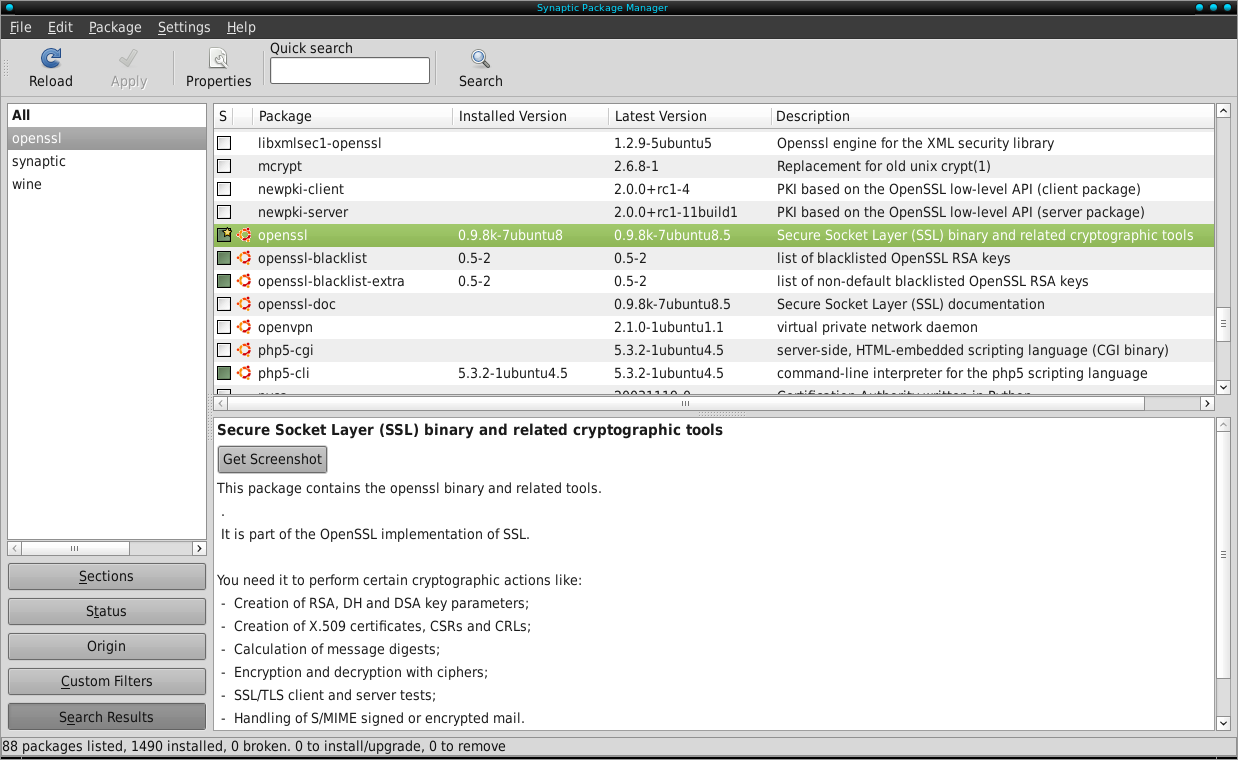Click openssl-doc package name
This screenshot has height=760, width=1238.
pyautogui.click(x=297, y=304)
